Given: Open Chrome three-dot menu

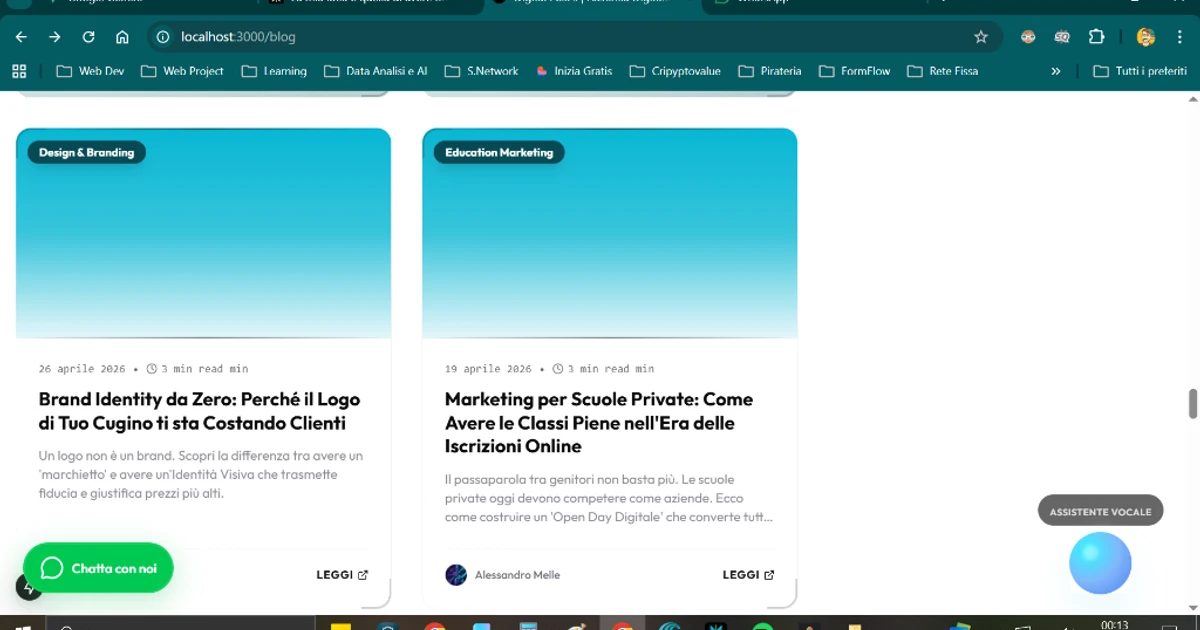Looking at the screenshot, I should pos(1180,37).
